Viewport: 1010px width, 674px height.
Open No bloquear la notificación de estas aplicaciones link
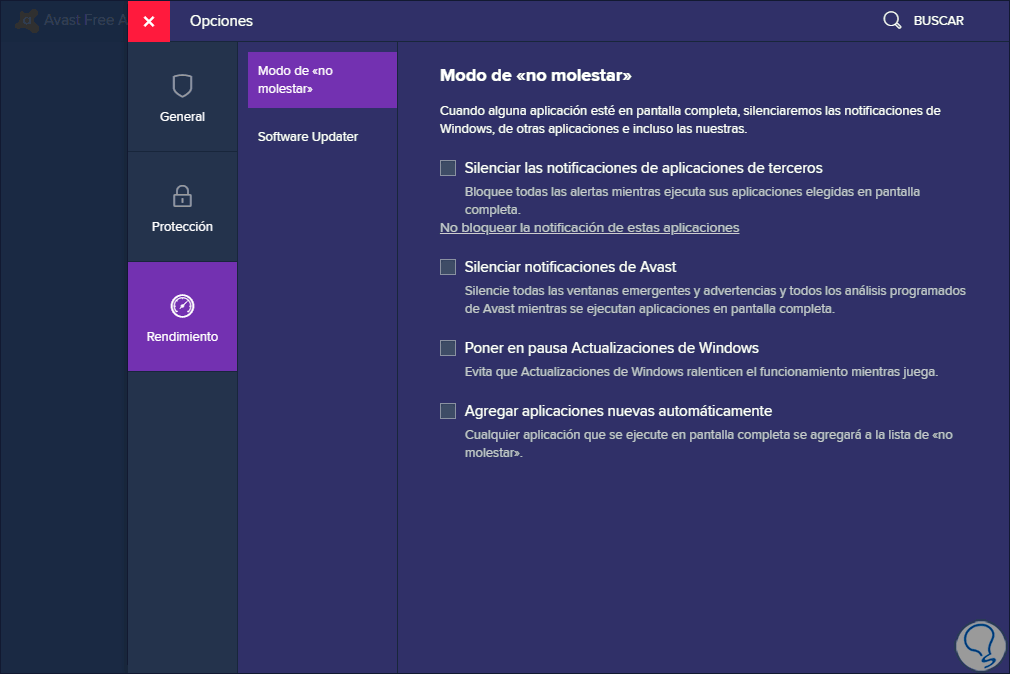(x=589, y=228)
